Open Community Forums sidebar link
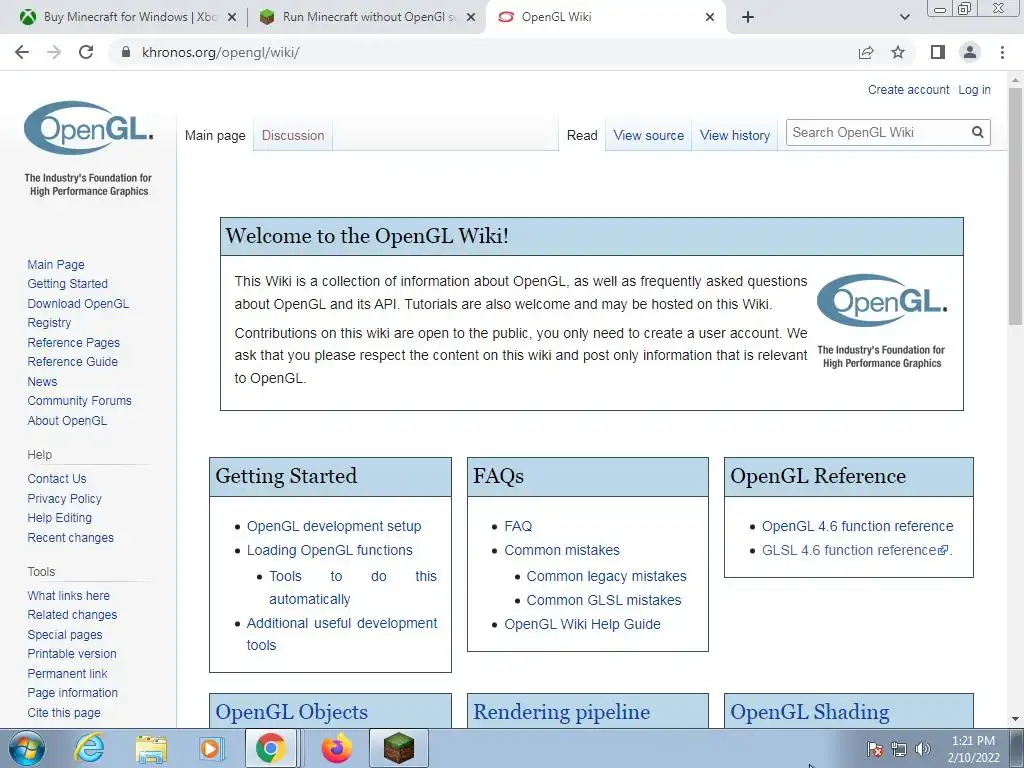1024x768 pixels. [79, 400]
